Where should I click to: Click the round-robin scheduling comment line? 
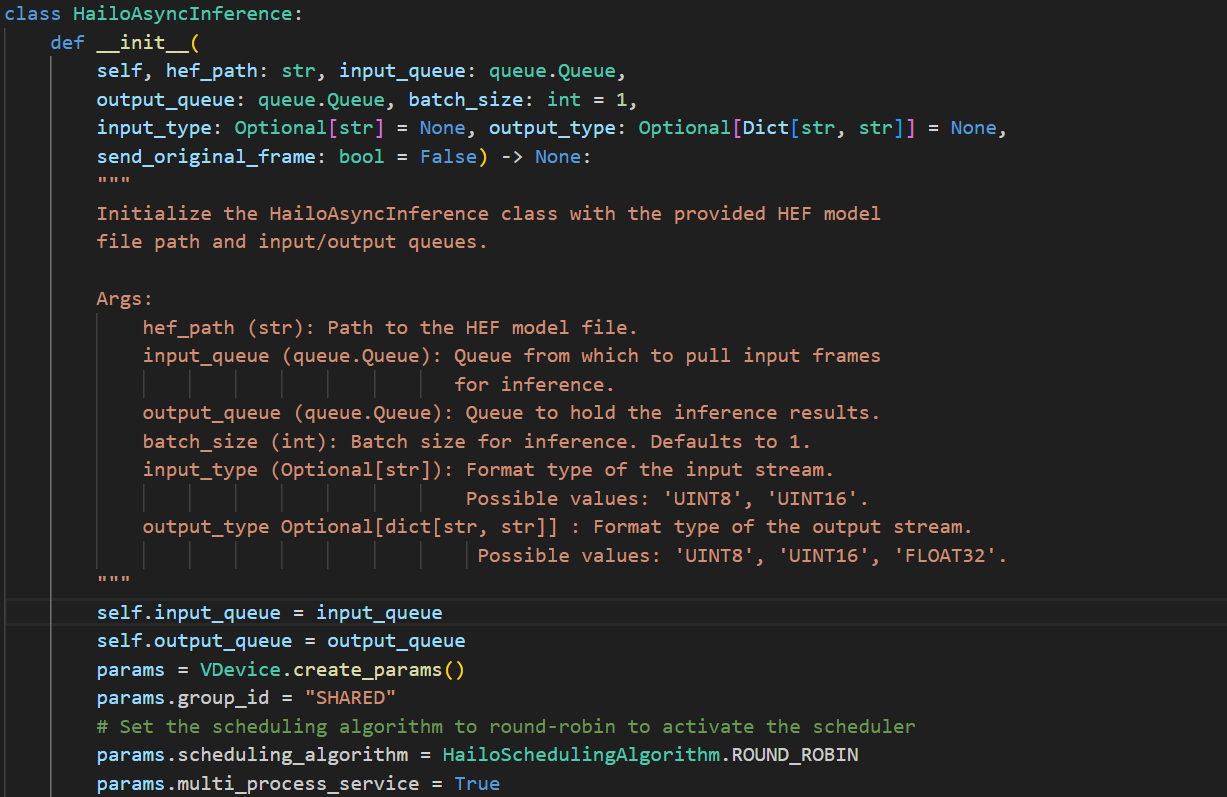[505, 727]
